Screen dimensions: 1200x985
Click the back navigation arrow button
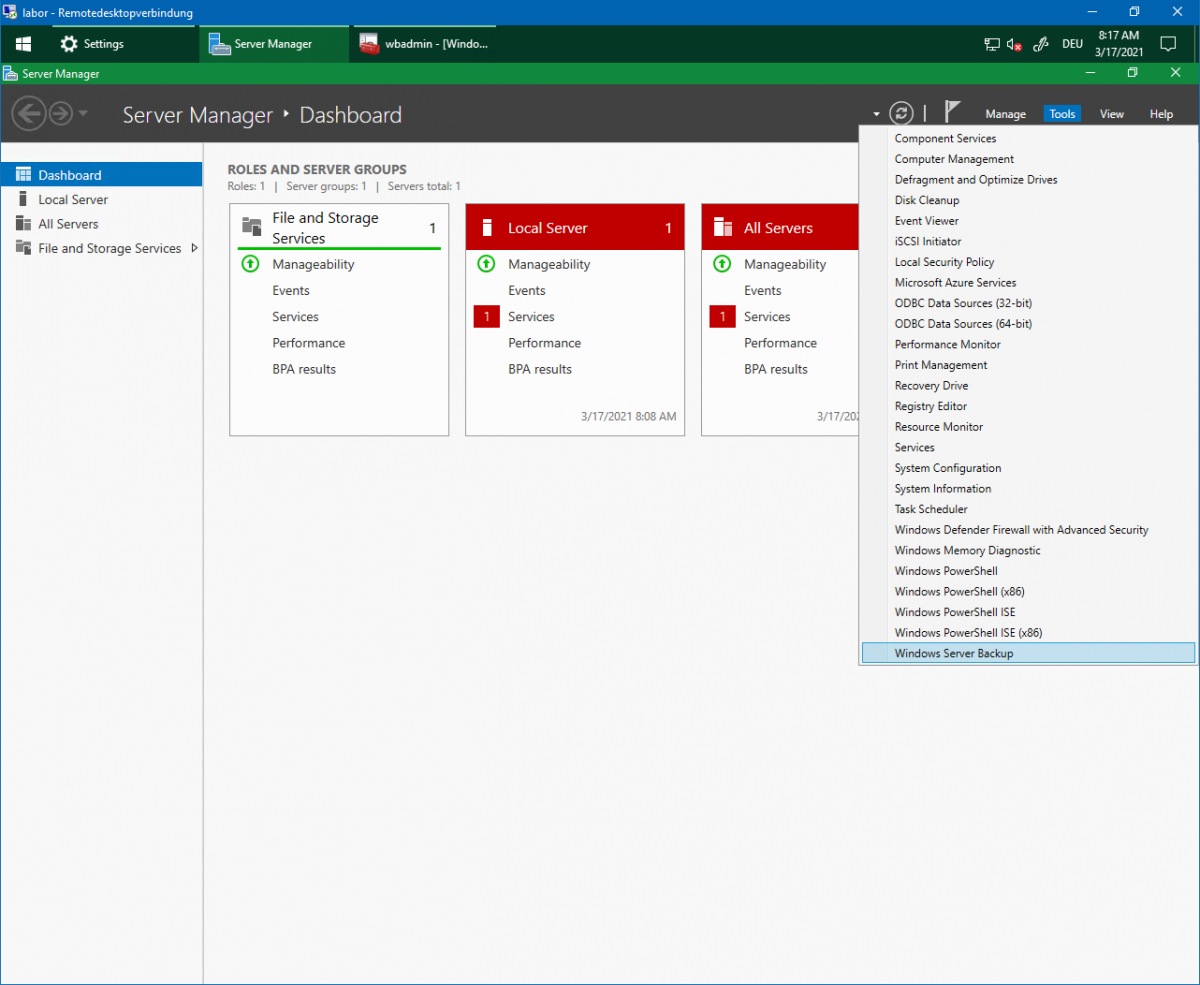pos(28,114)
